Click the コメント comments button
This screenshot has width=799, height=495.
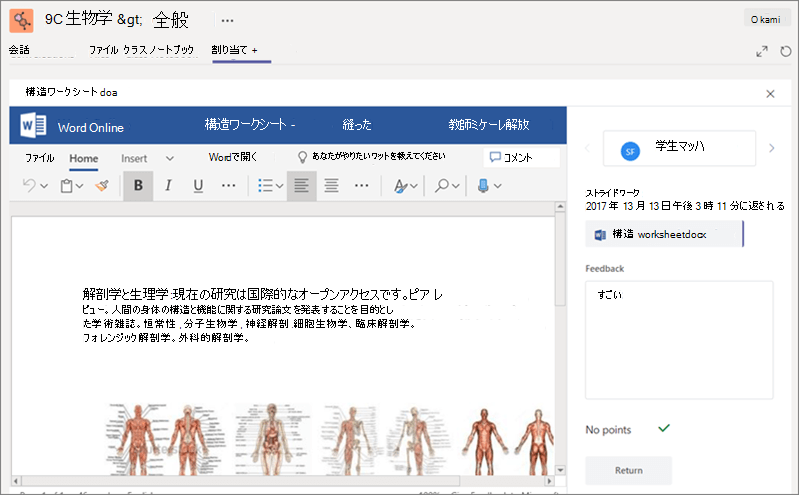[x=521, y=158]
